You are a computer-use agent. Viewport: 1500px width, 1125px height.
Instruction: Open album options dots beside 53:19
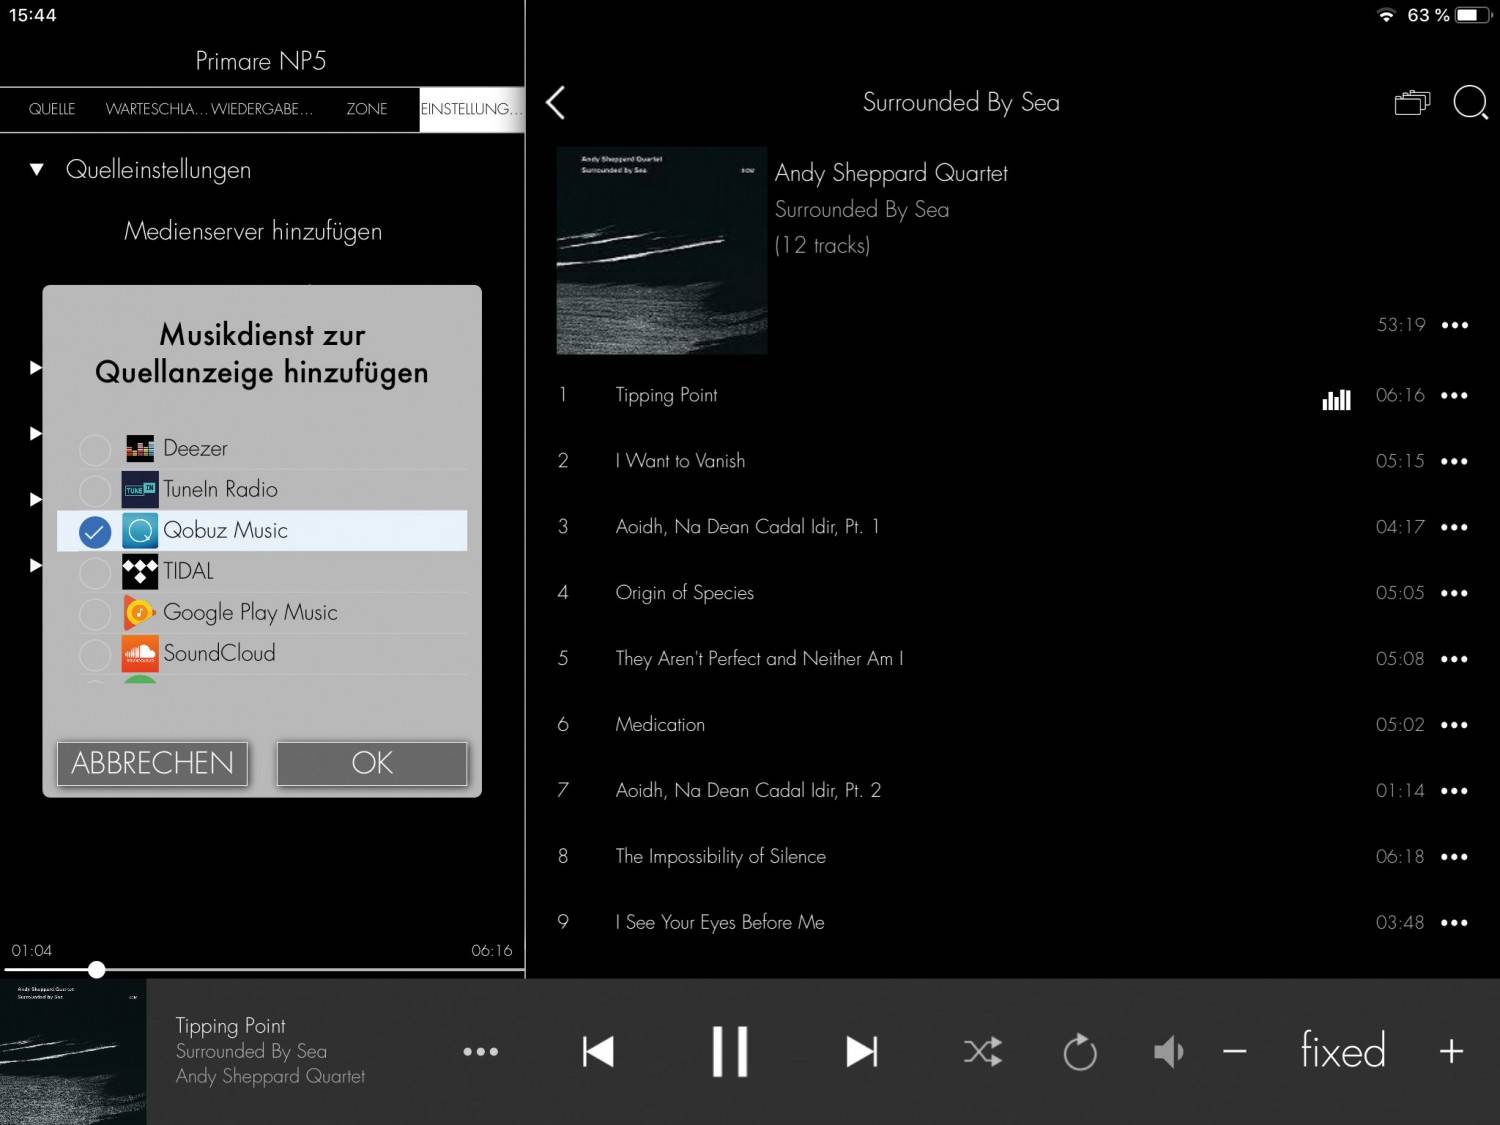pos(1455,325)
